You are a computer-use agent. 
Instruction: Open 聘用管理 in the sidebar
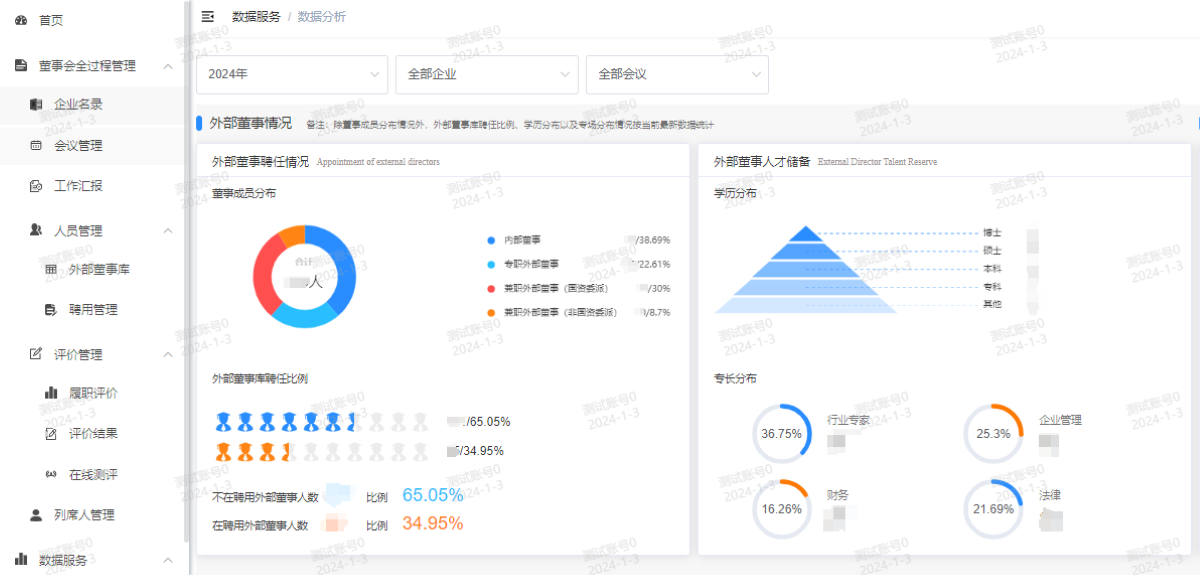[93, 310]
